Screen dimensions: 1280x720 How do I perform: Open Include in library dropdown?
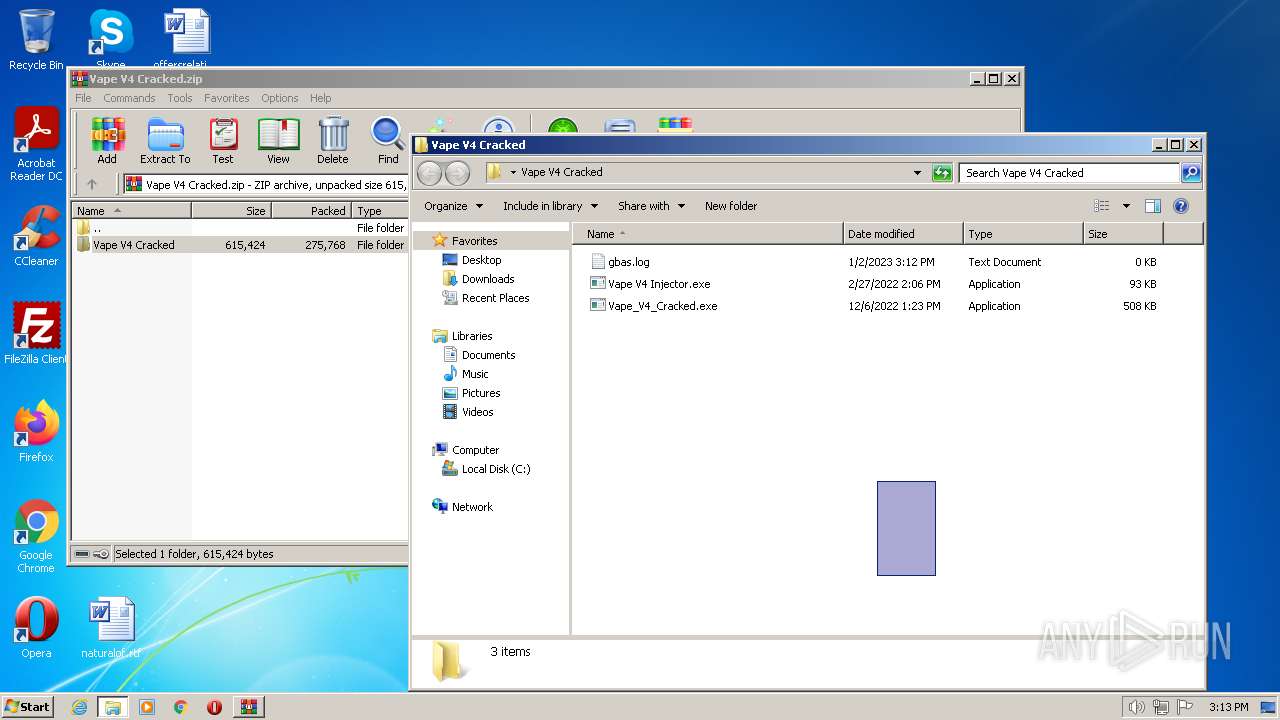pyautogui.click(x=550, y=206)
